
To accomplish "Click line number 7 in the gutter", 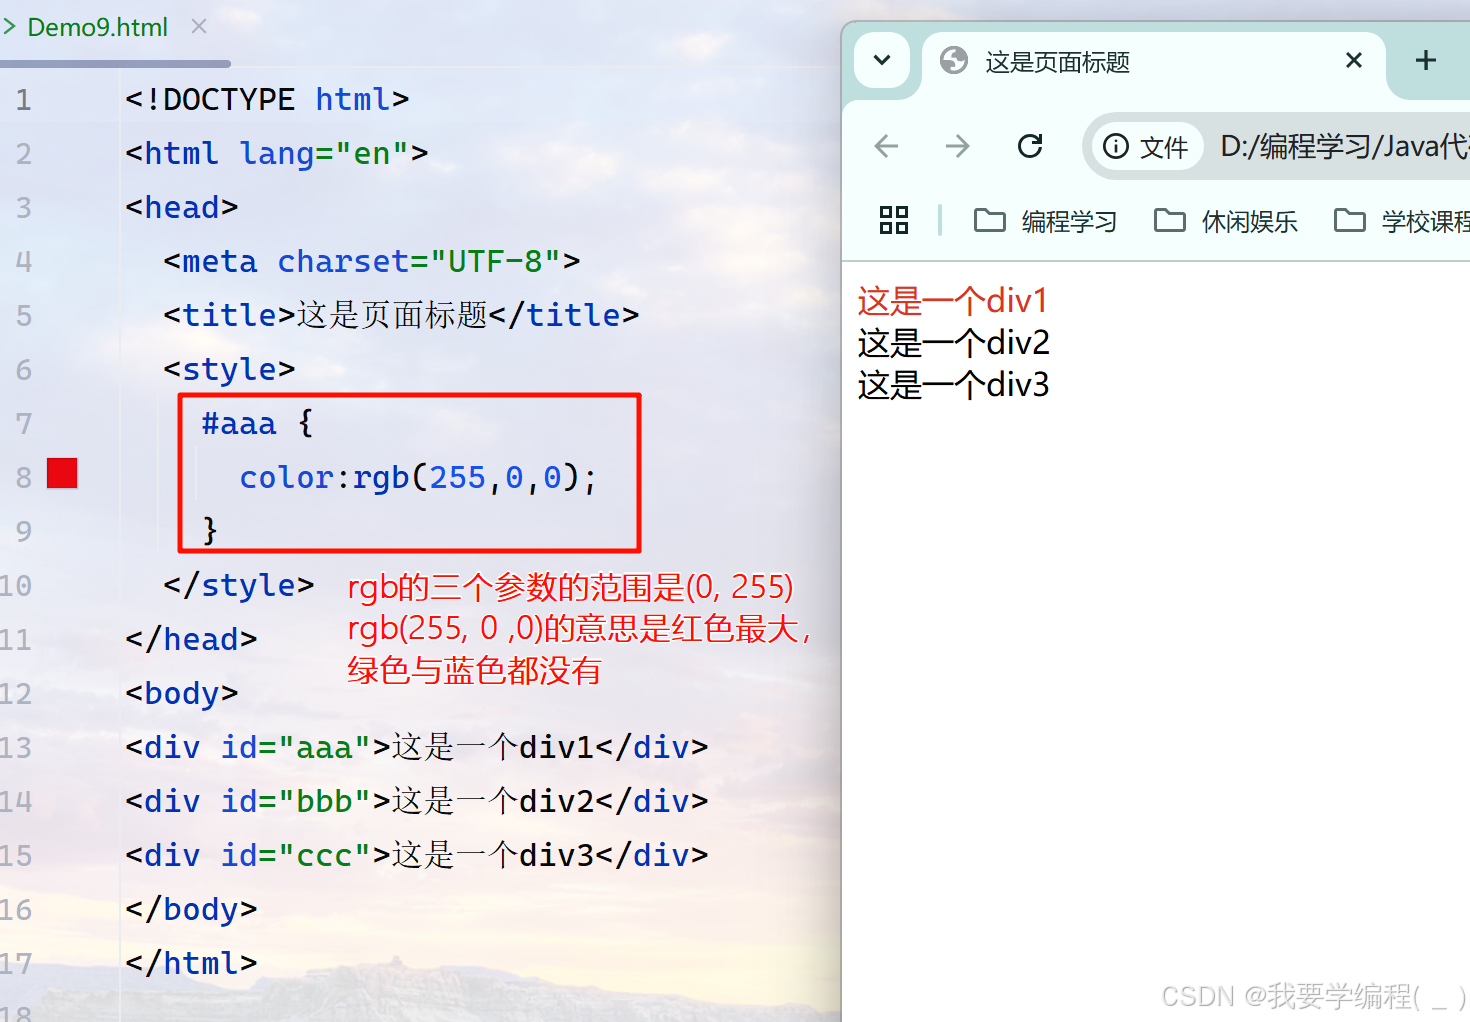I will pyautogui.click(x=23, y=424).
